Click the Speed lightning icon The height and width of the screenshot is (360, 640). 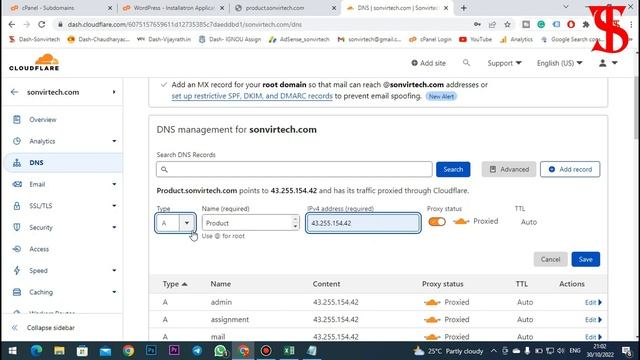click(17, 270)
